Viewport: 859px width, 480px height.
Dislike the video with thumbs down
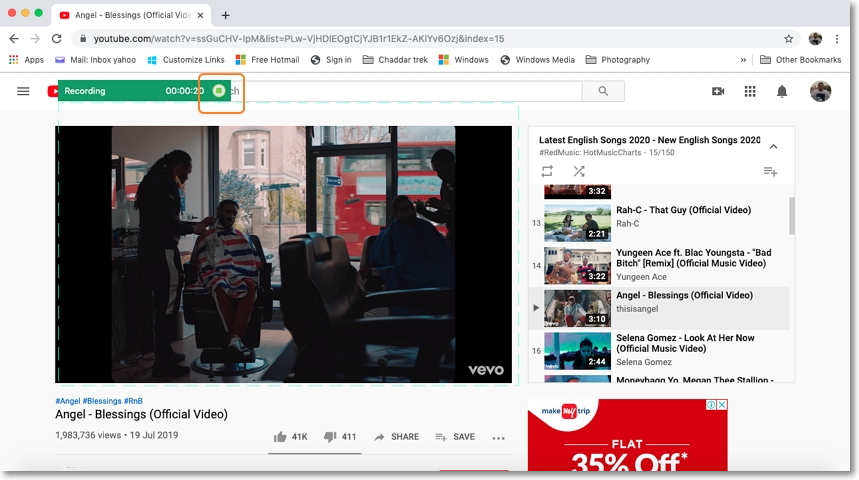330,437
